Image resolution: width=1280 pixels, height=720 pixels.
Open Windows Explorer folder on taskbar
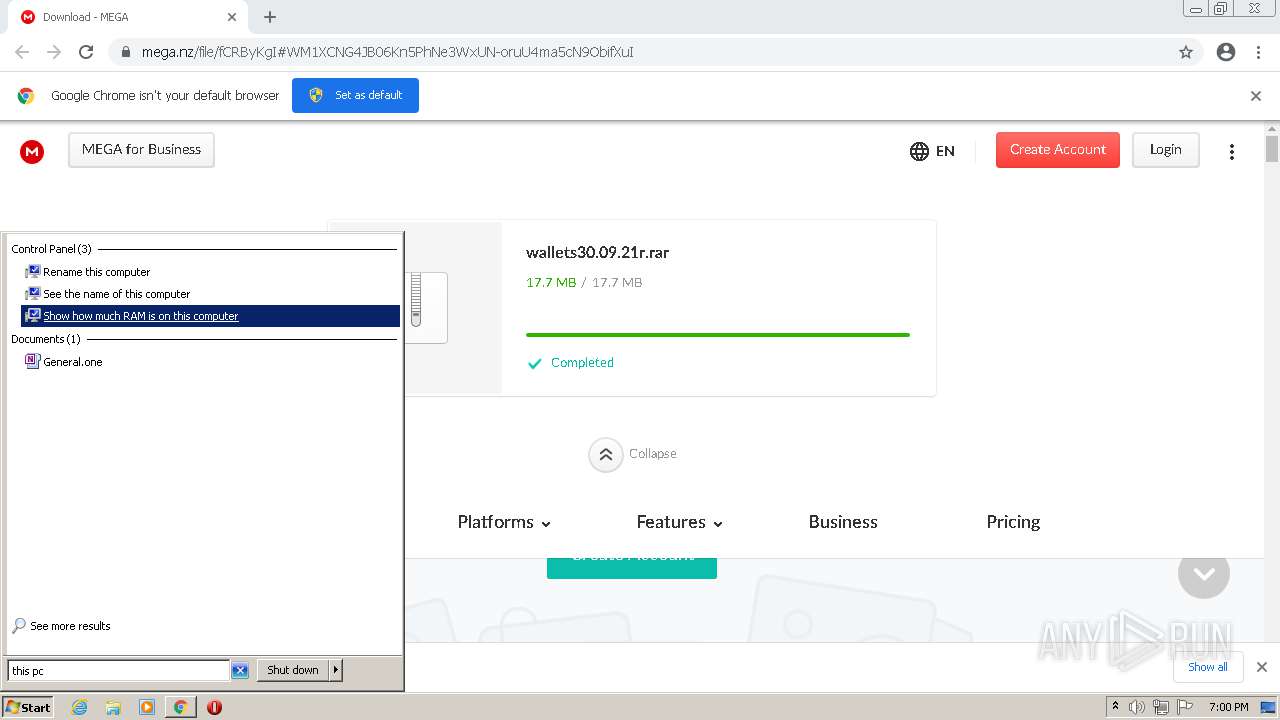point(113,707)
